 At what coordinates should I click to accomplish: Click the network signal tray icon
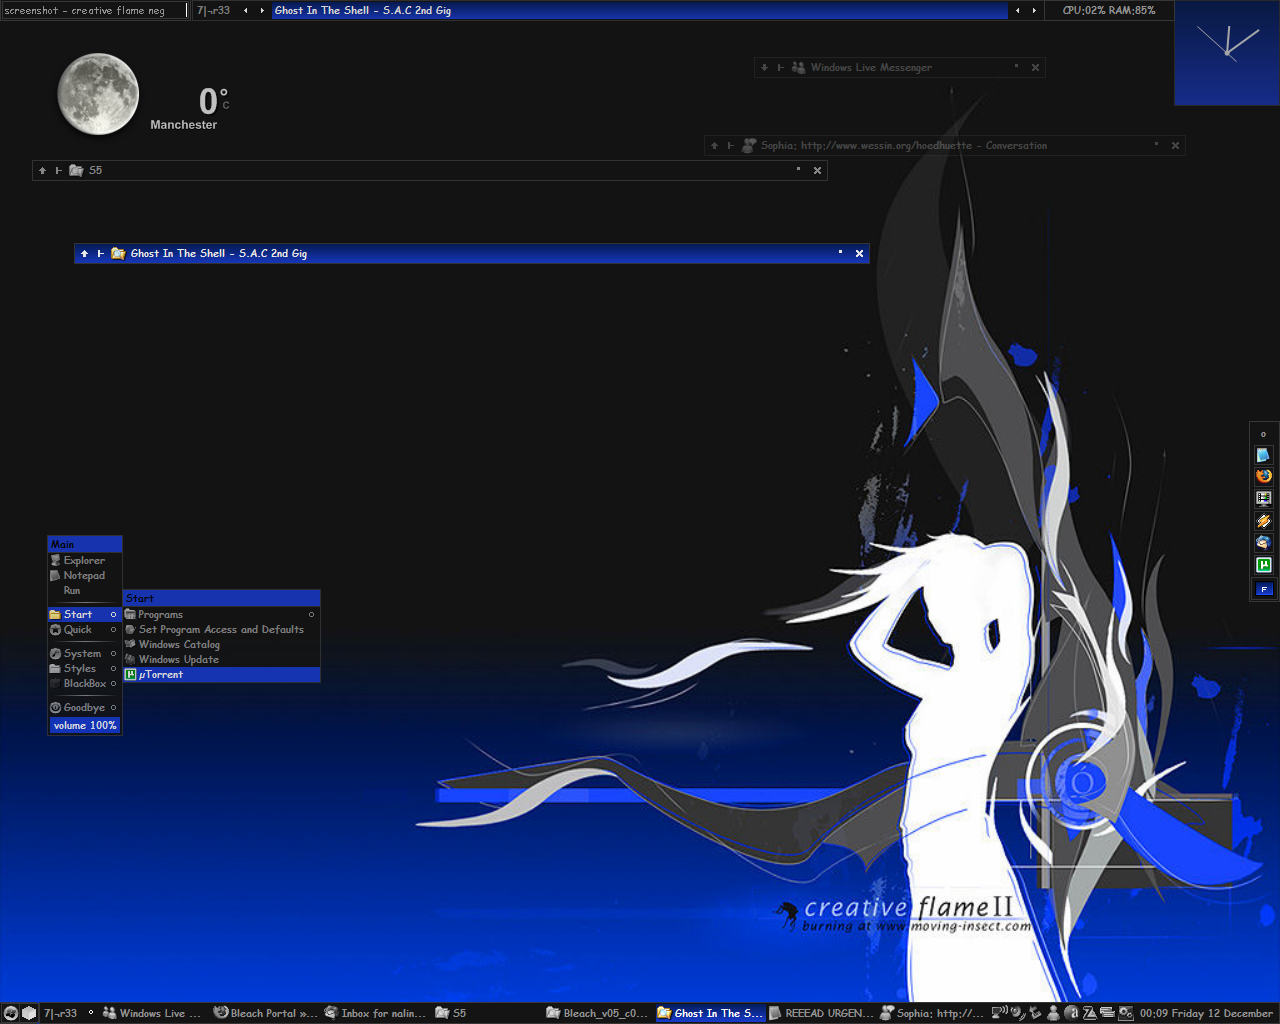(999, 1012)
